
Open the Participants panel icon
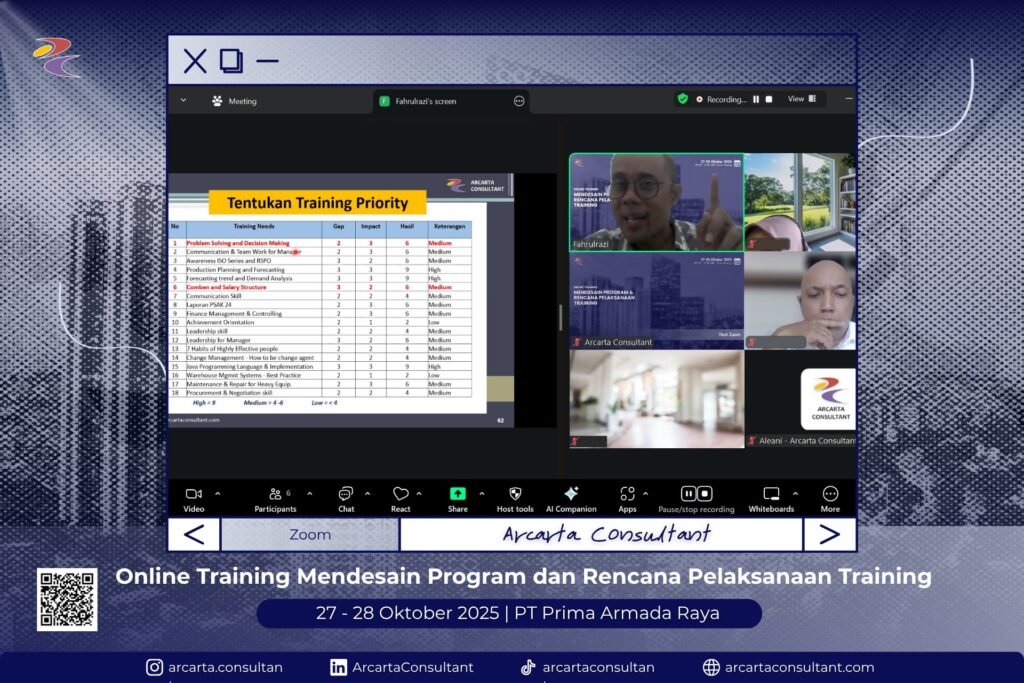point(276,494)
